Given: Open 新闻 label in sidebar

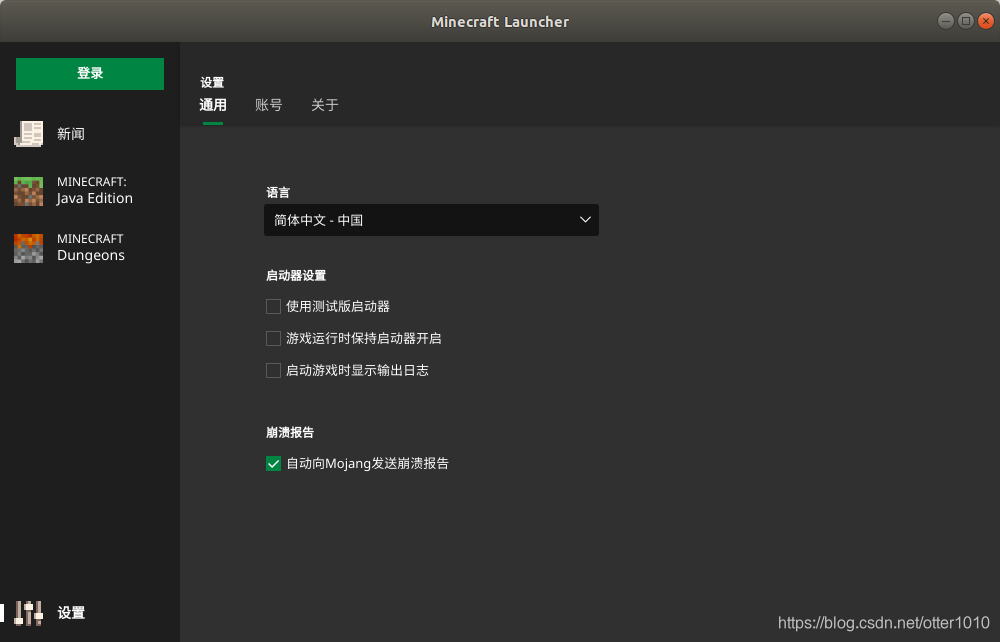Looking at the screenshot, I should (x=71, y=134).
